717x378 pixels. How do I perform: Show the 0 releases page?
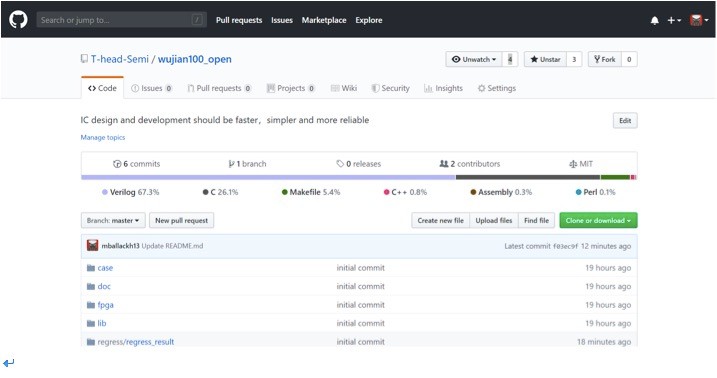358,164
